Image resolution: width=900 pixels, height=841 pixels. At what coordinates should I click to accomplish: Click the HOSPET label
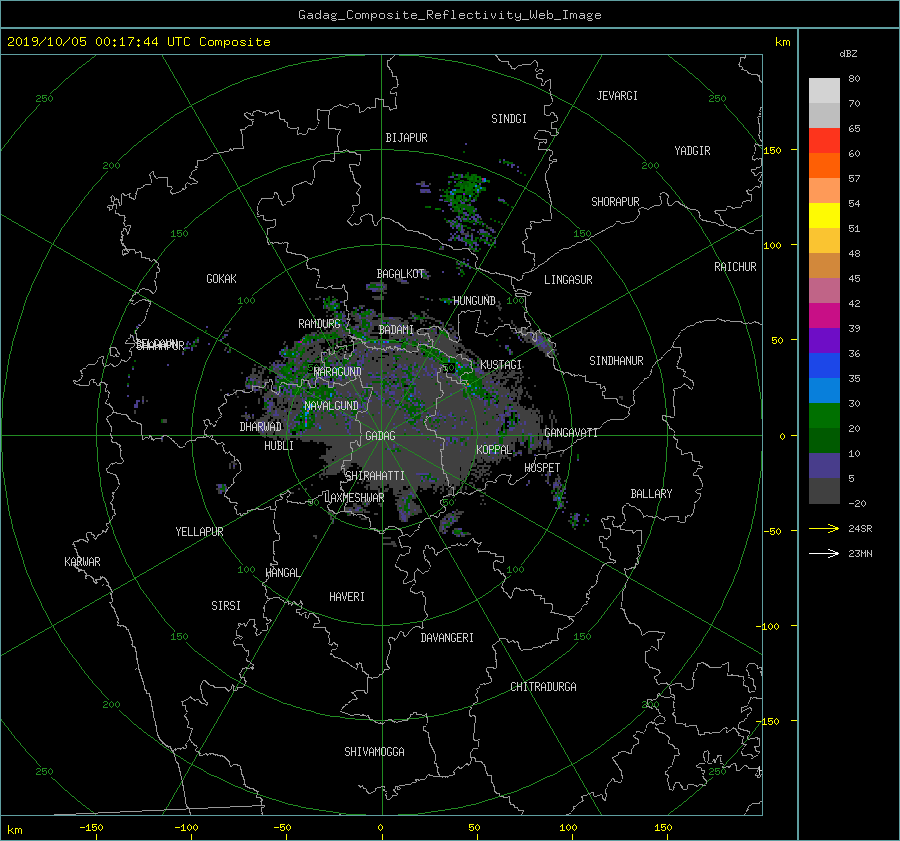(x=542, y=468)
